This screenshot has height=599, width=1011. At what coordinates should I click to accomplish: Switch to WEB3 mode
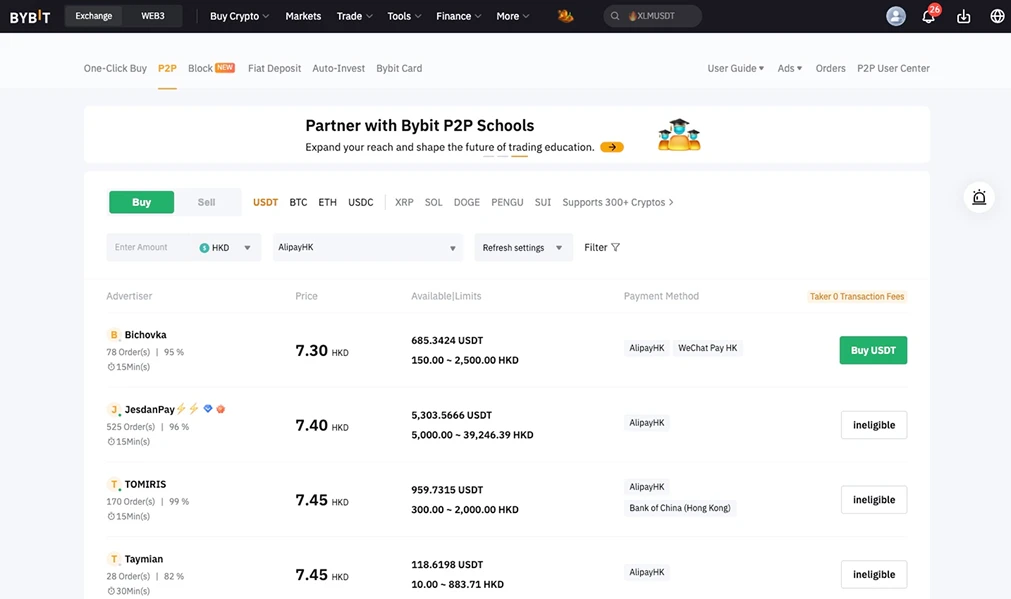coord(153,16)
